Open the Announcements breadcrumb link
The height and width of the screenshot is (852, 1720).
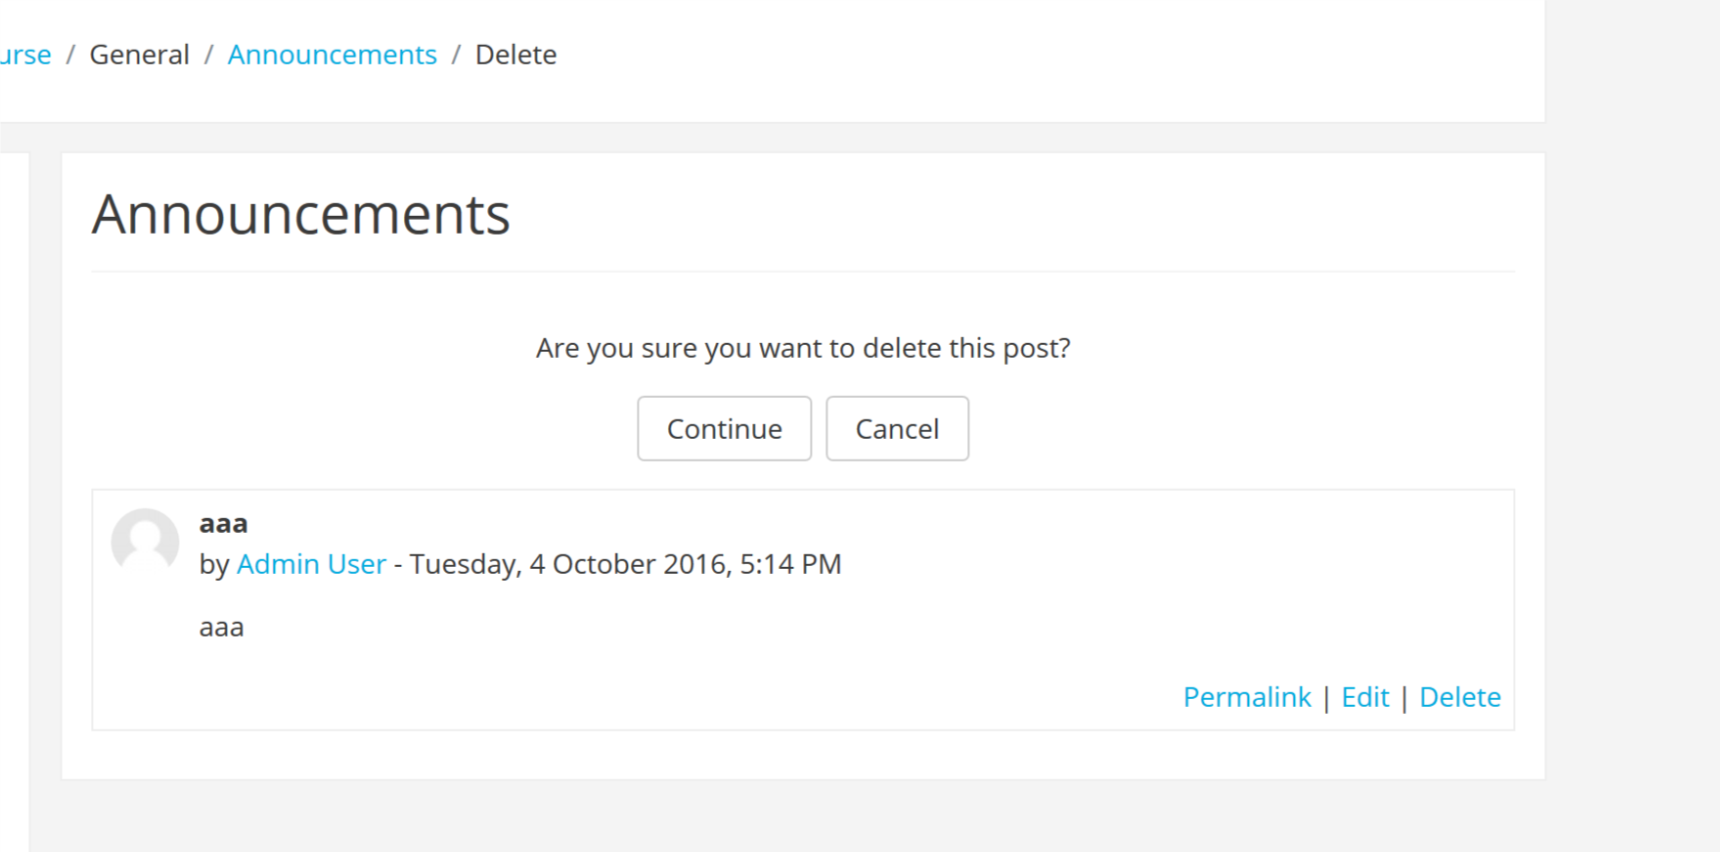click(332, 54)
